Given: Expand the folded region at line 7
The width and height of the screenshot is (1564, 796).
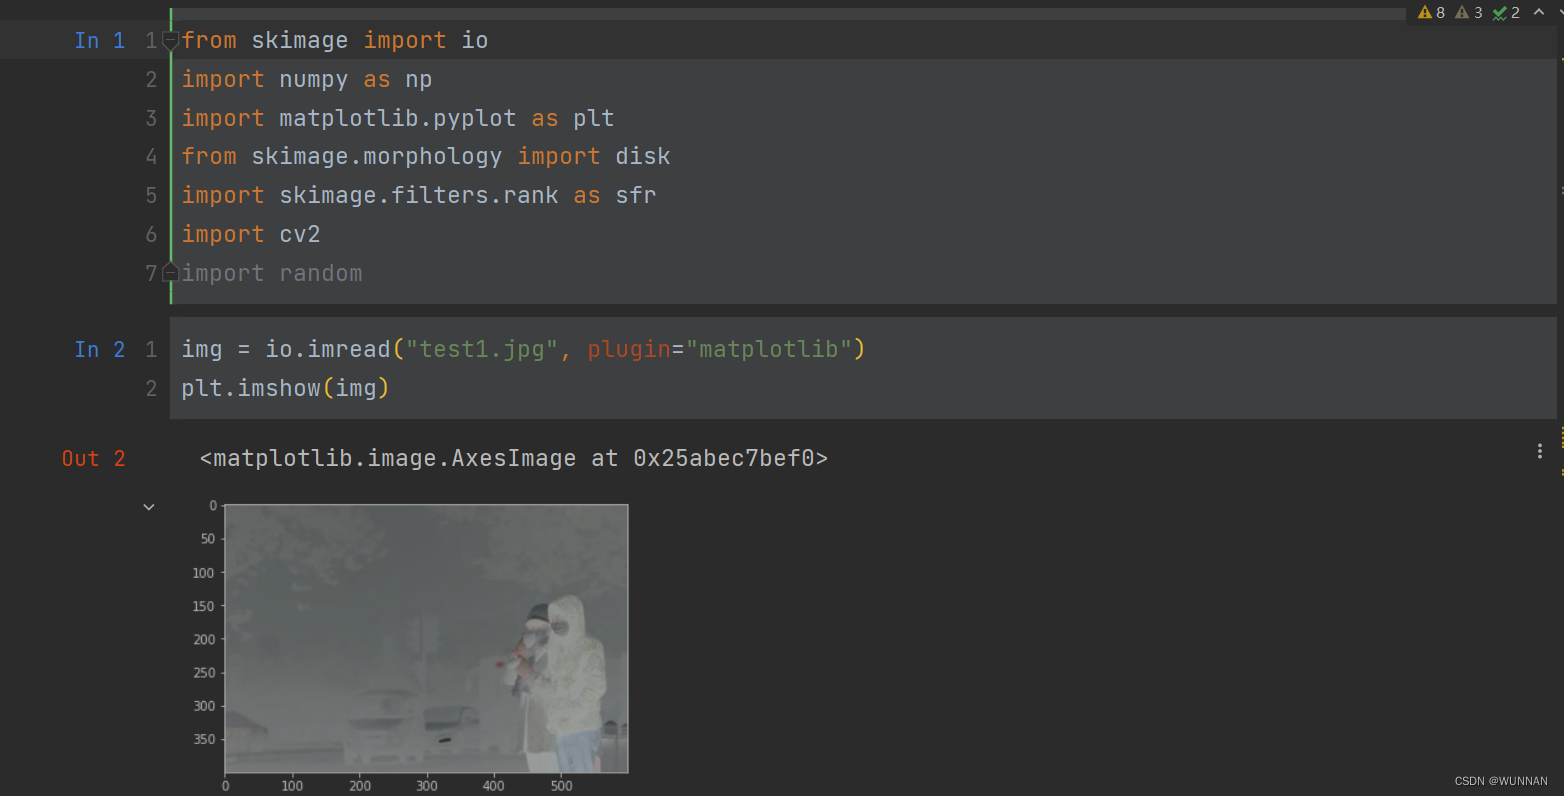Looking at the screenshot, I should pyautogui.click(x=170, y=272).
